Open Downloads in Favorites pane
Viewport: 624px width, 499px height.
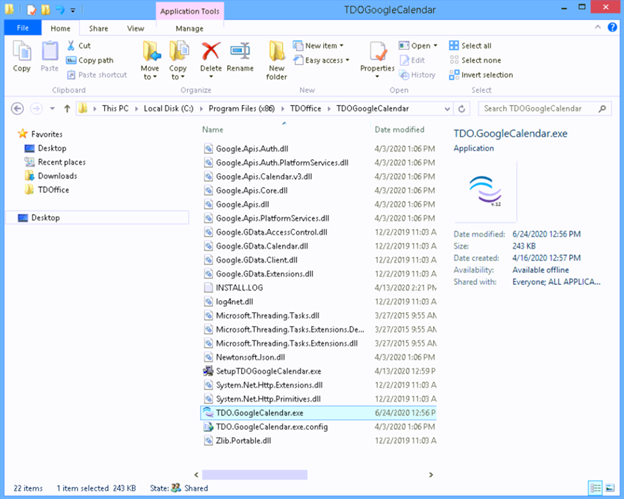(x=57, y=175)
